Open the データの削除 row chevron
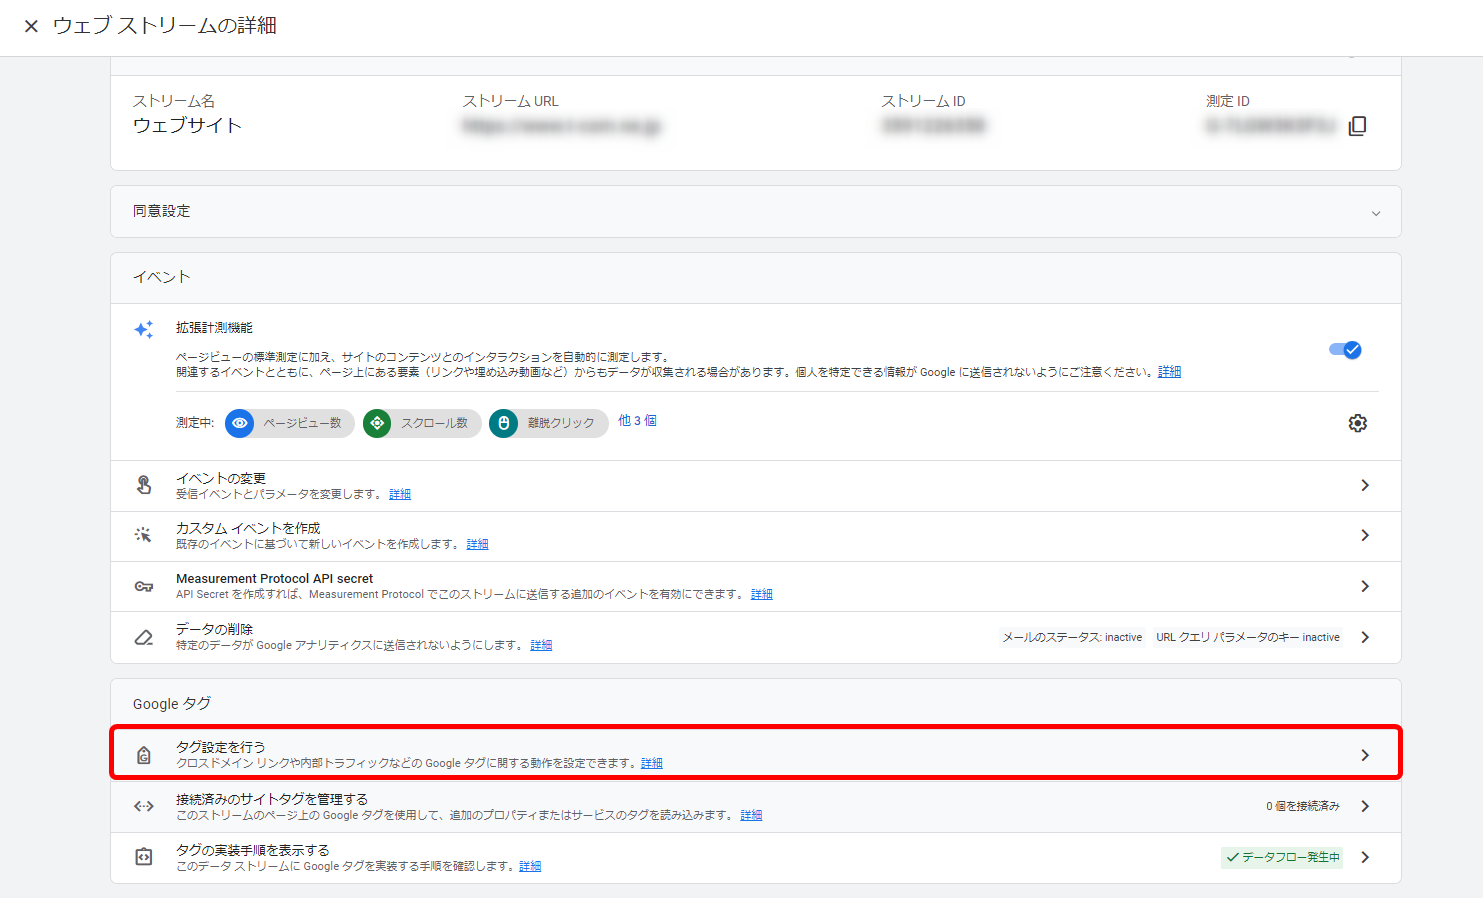This screenshot has height=898, width=1483. click(1365, 637)
